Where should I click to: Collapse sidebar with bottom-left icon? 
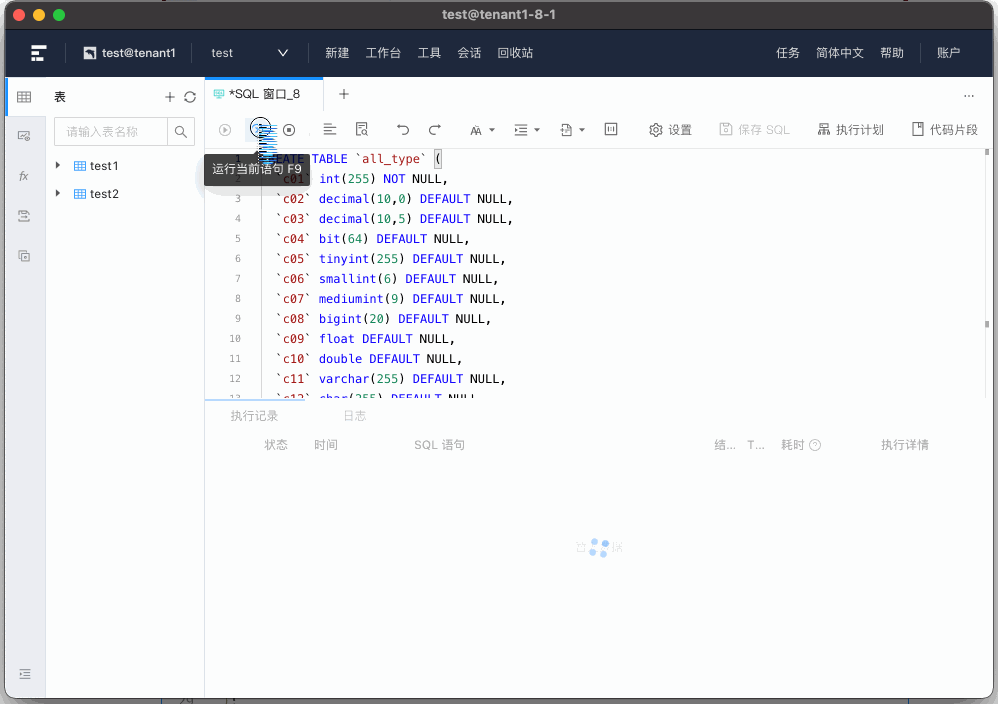tap(25, 673)
